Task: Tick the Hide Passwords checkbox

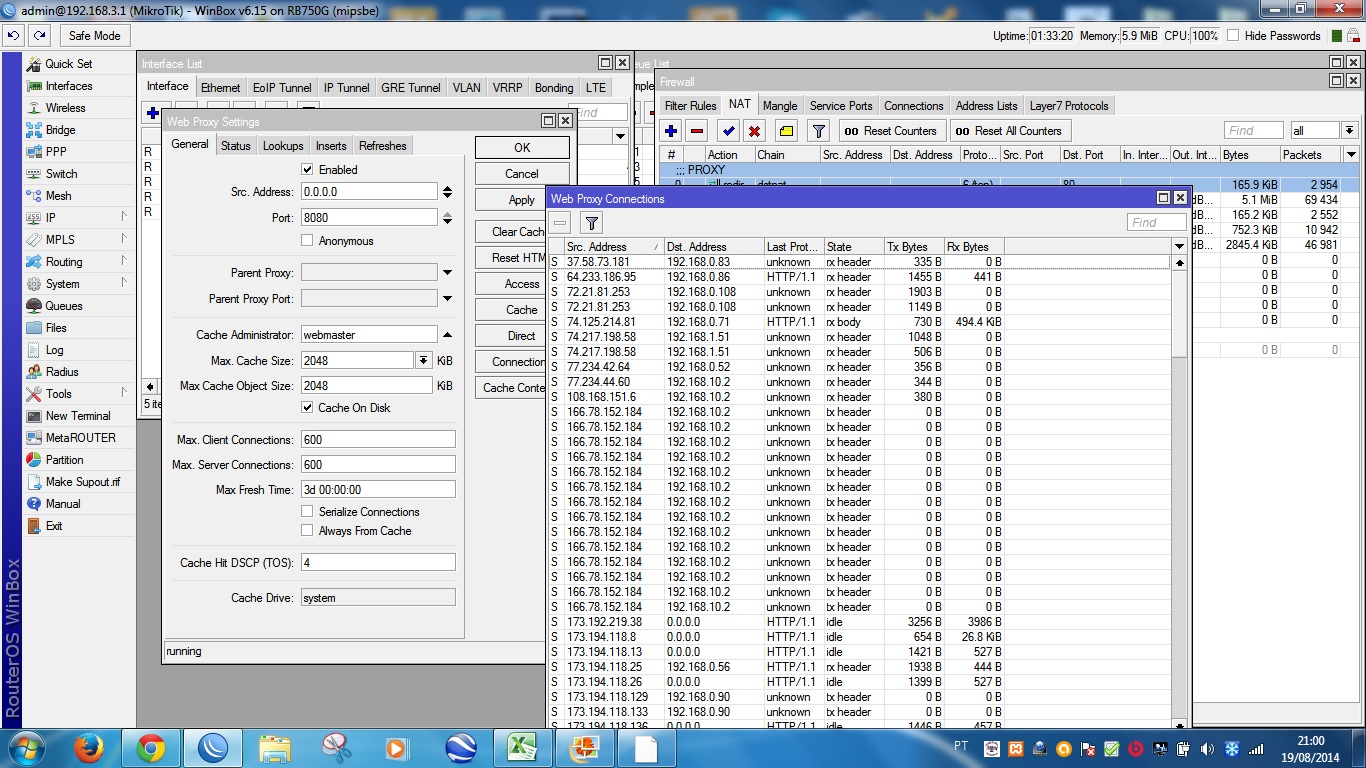Action: pos(1233,36)
